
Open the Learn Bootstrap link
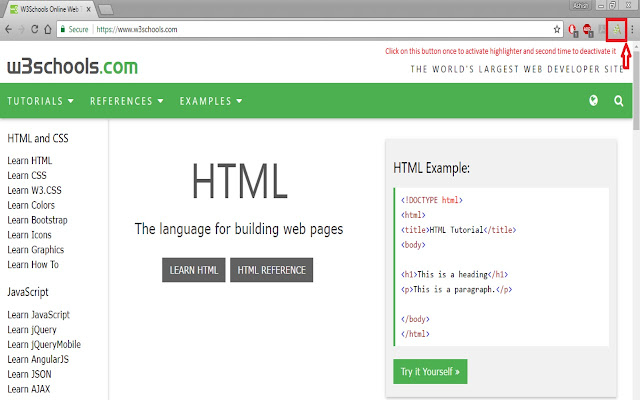37,220
